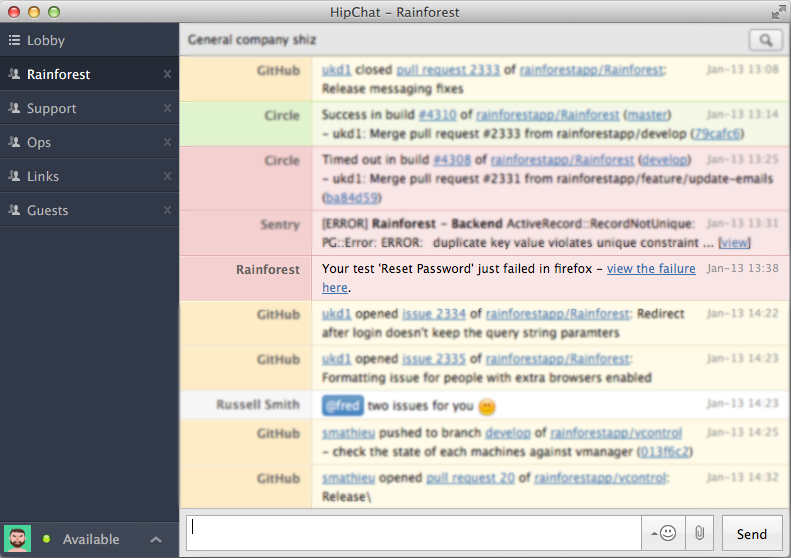Open the 'view the failure' link

point(651,268)
